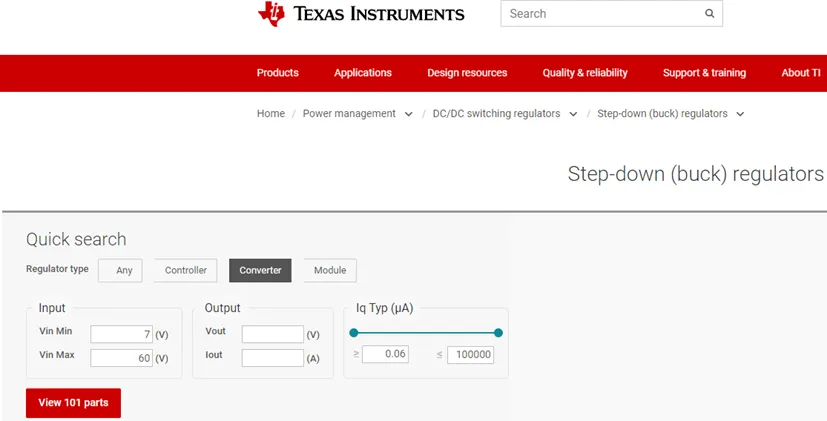
Task: Go to the Home breadcrumb link
Action: [x=271, y=113]
